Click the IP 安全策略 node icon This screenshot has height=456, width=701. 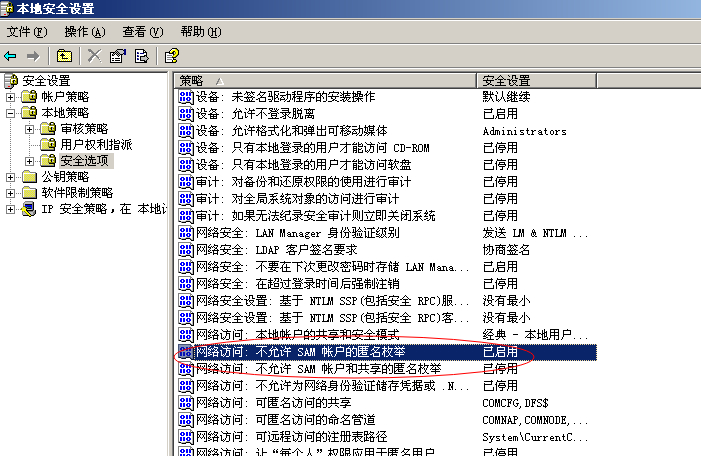click(29, 209)
